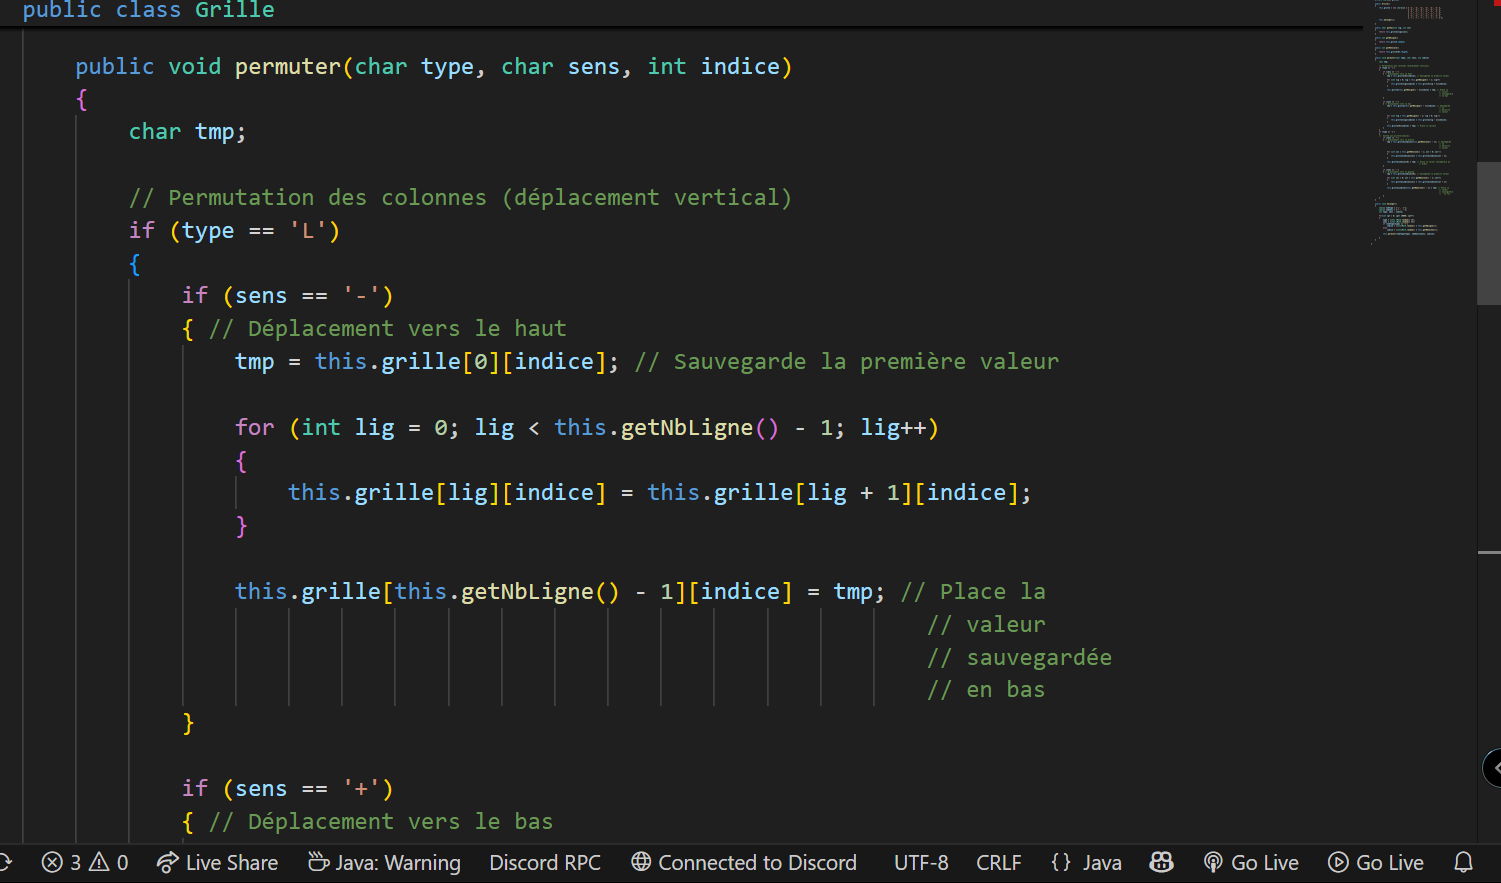
Task: Open the UTF-8 encoding selector
Action: tap(921, 862)
